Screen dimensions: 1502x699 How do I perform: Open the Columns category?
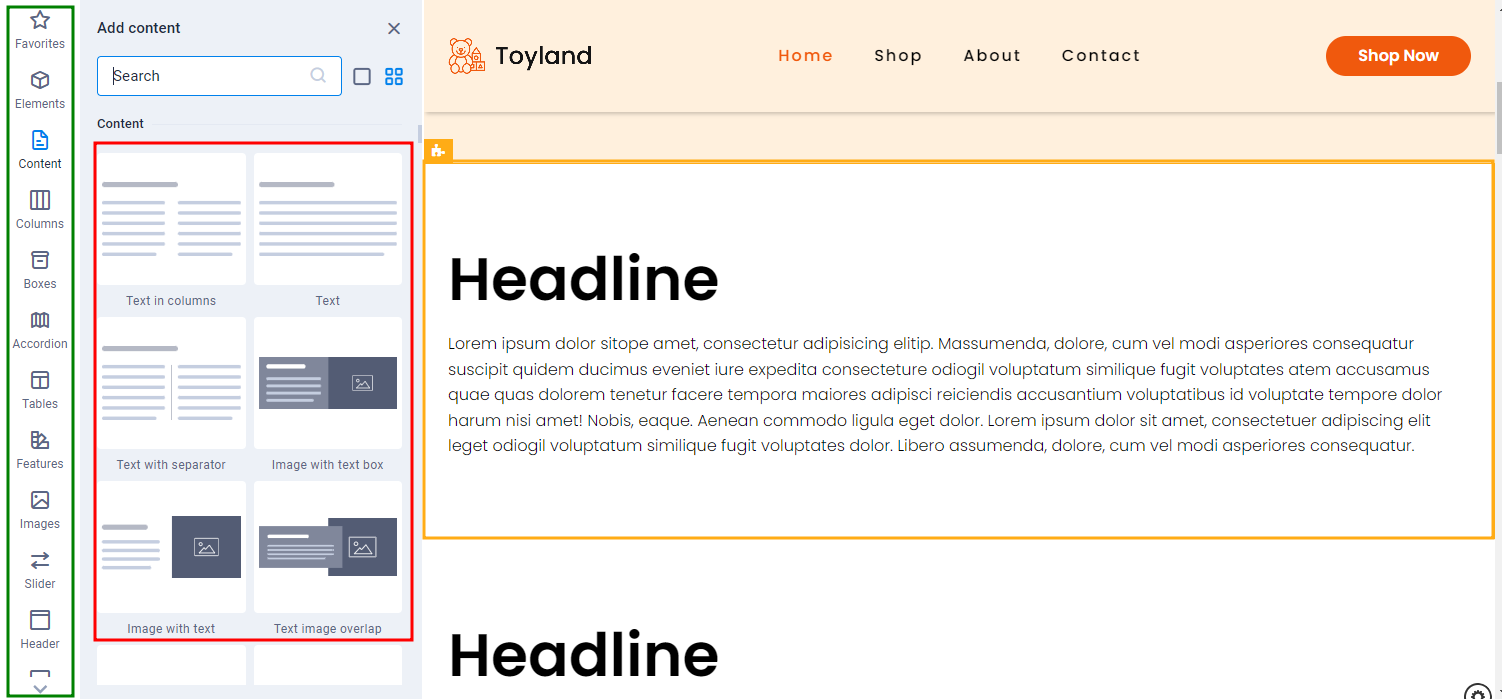coord(40,210)
